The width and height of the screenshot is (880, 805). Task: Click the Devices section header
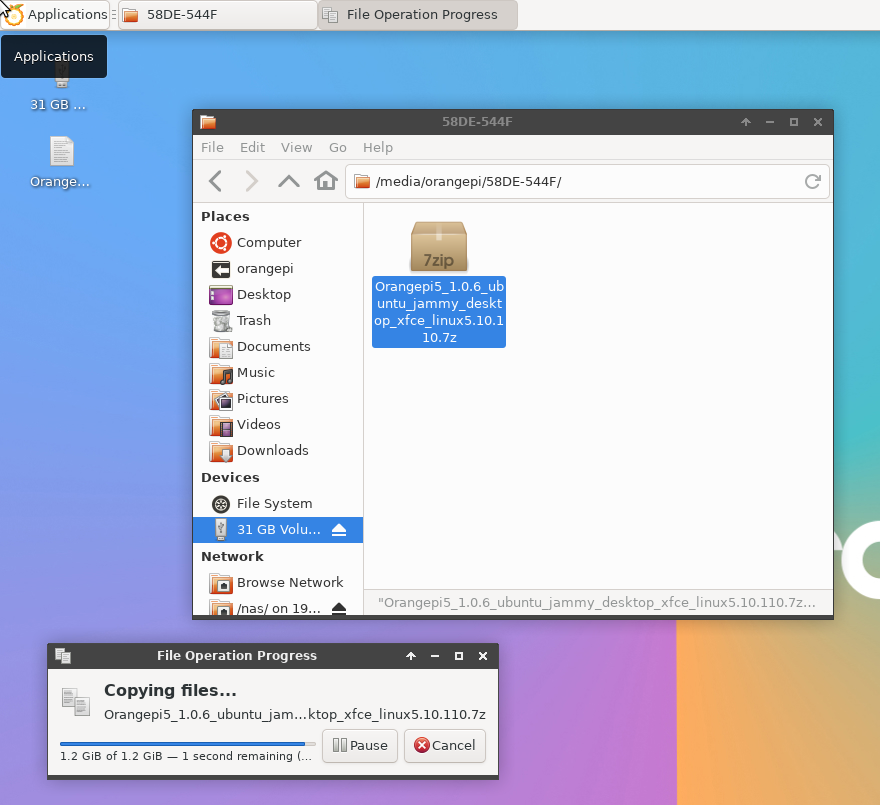[230, 478]
